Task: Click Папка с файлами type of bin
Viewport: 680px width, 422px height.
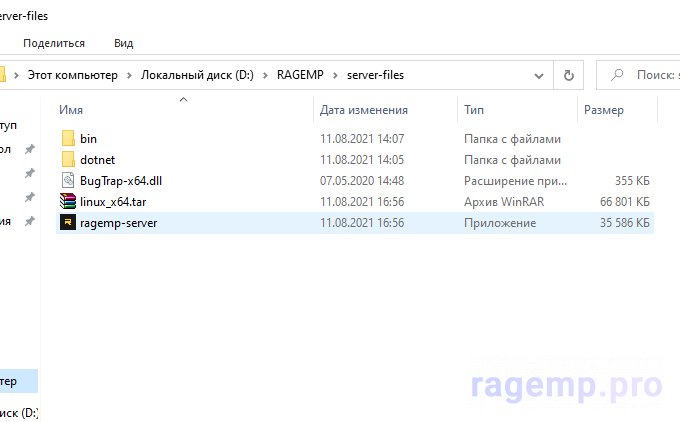Action: (x=512, y=139)
